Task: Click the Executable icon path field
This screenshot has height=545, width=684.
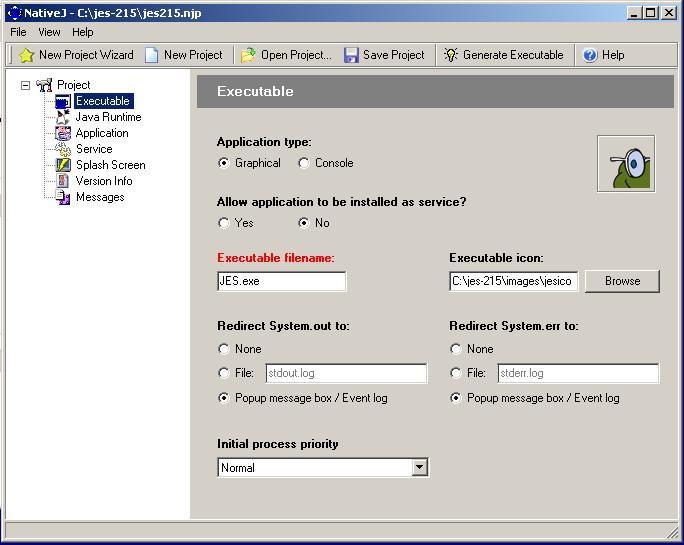Action: tap(514, 281)
